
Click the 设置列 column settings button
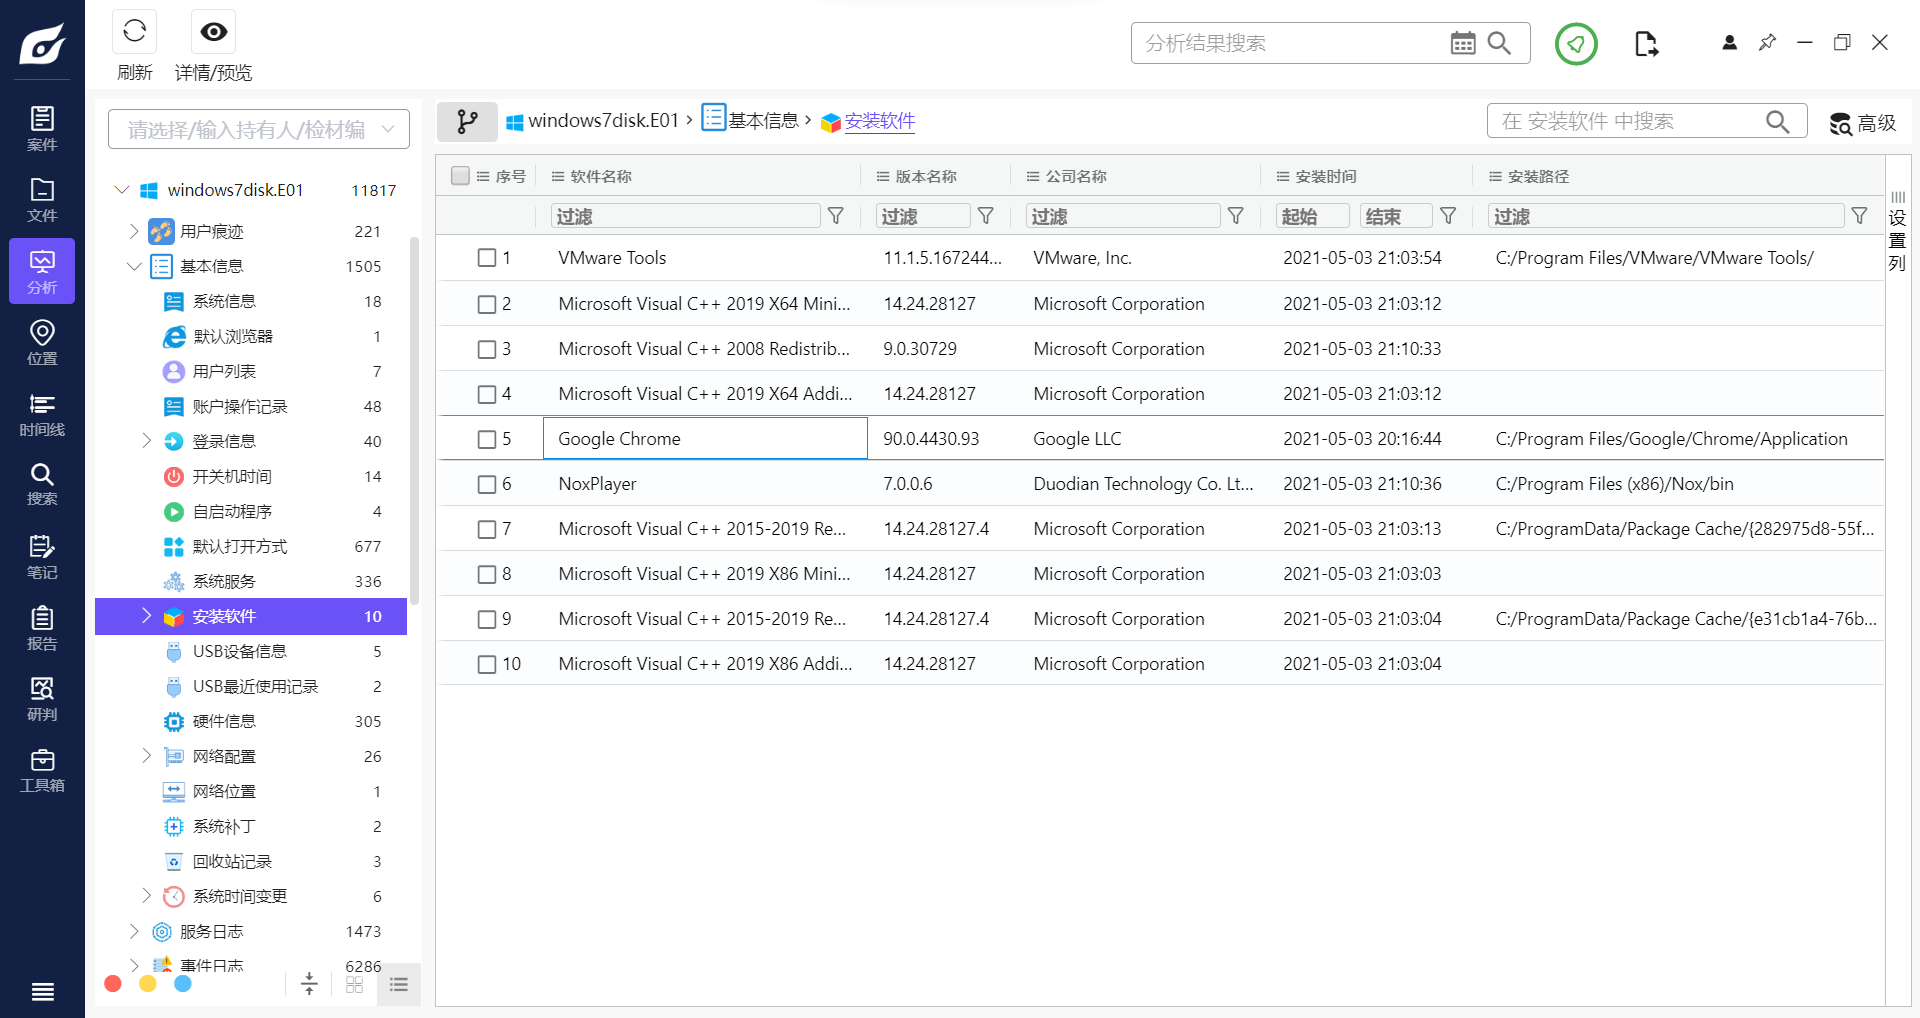[x=1898, y=231]
